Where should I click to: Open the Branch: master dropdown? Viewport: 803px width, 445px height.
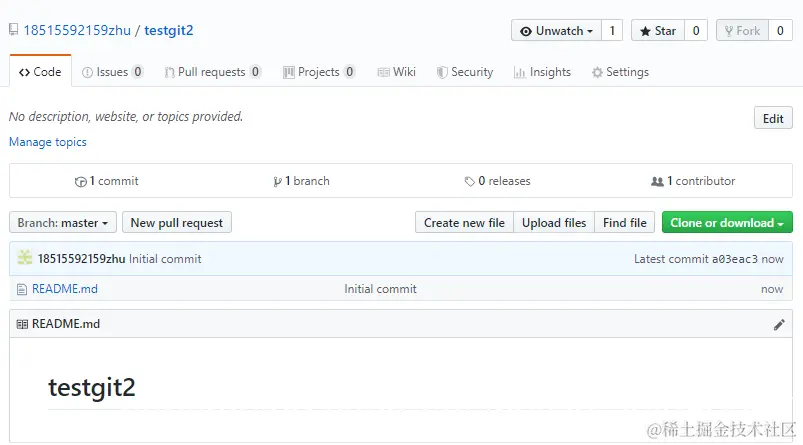pyautogui.click(x=62, y=223)
